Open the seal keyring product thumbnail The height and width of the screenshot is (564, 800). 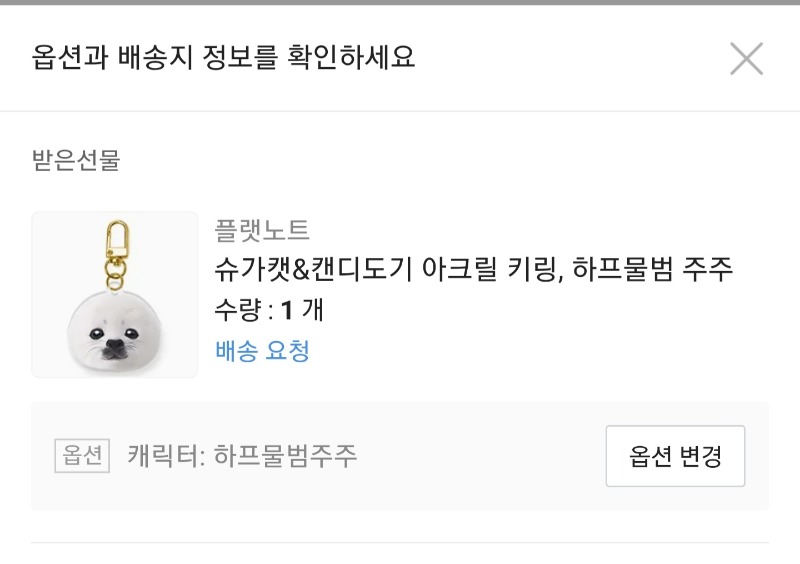point(115,294)
